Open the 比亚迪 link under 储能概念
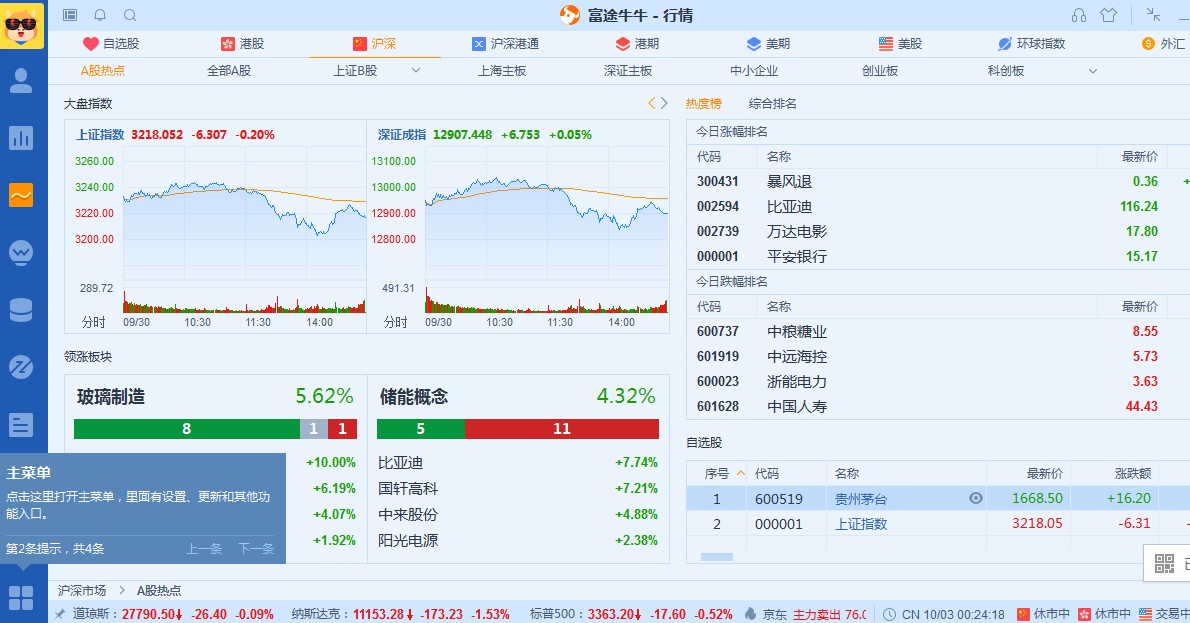Image resolution: width=1190 pixels, height=623 pixels. click(x=401, y=462)
